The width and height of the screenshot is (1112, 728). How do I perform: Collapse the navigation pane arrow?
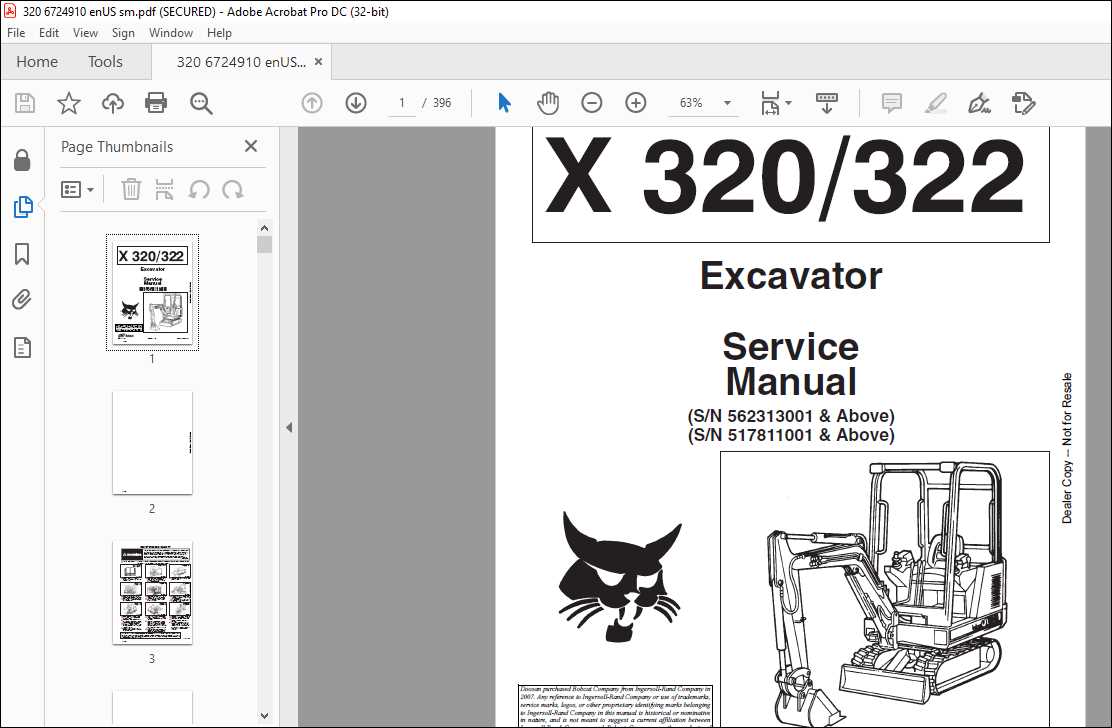point(289,427)
